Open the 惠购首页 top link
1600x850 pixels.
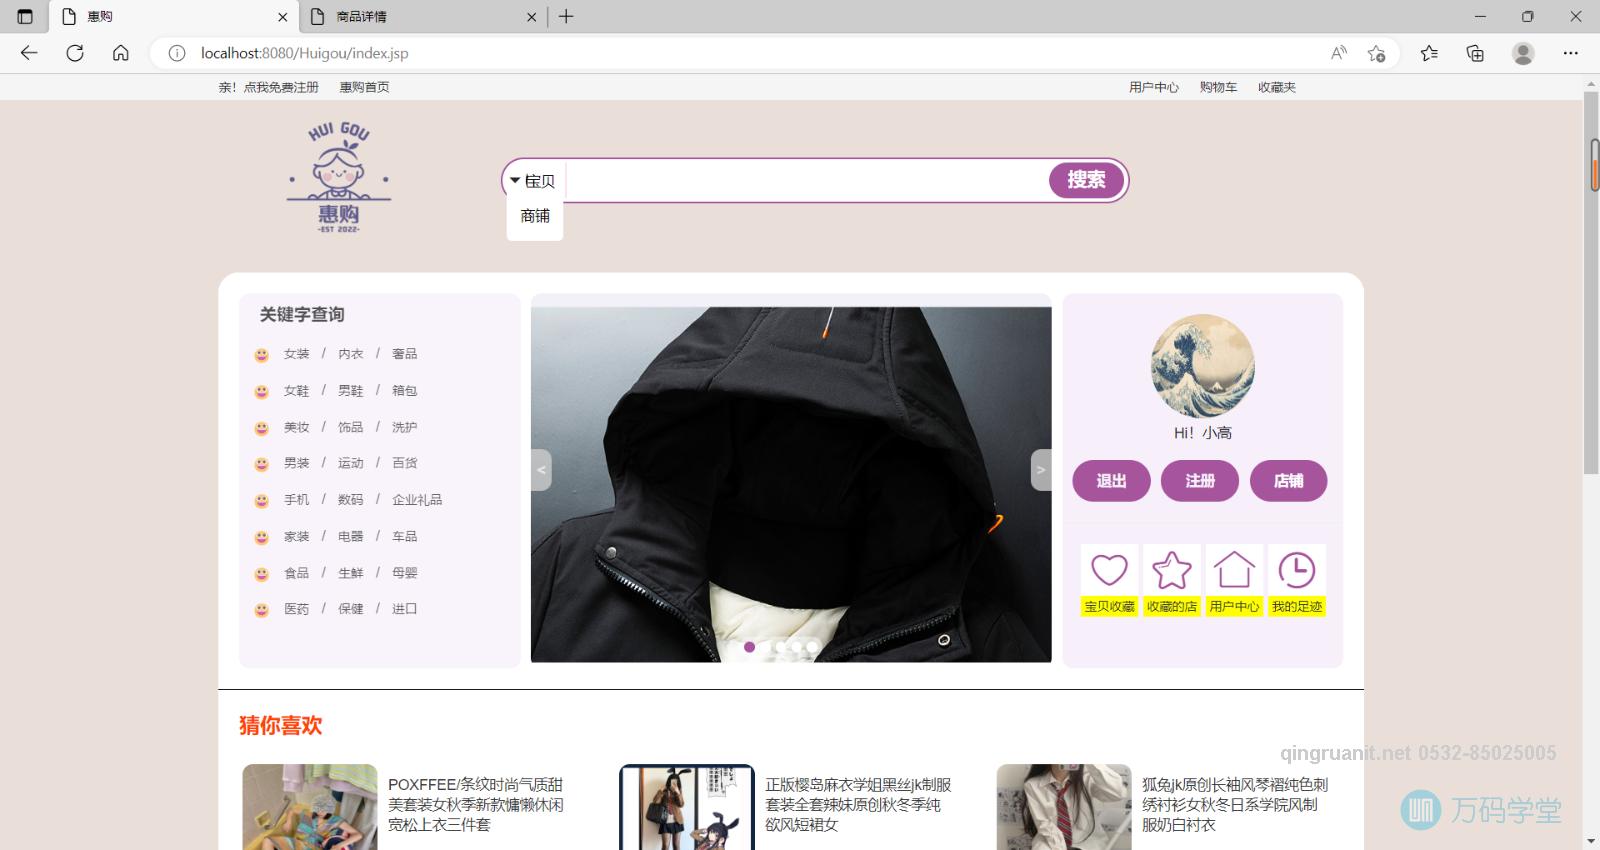tap(364, 87)
